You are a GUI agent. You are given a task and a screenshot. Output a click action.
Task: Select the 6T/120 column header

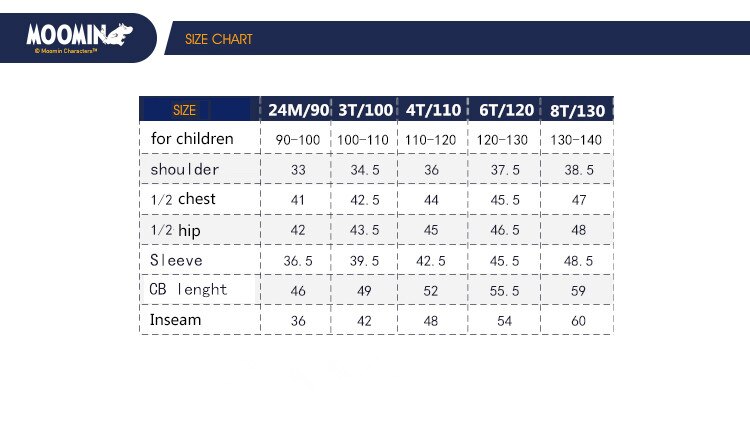(506, 110)
